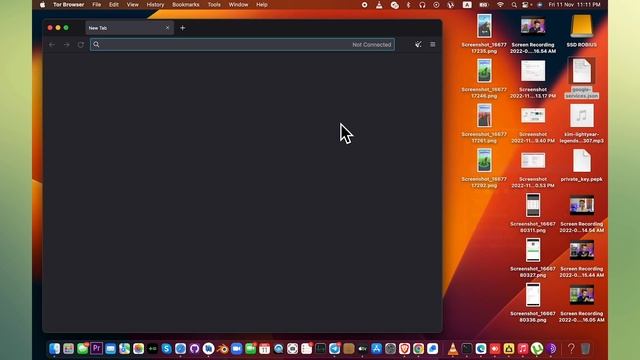The image size is (640, 360).
Task: Open App Store from the Dock
Action: point(376,348)
